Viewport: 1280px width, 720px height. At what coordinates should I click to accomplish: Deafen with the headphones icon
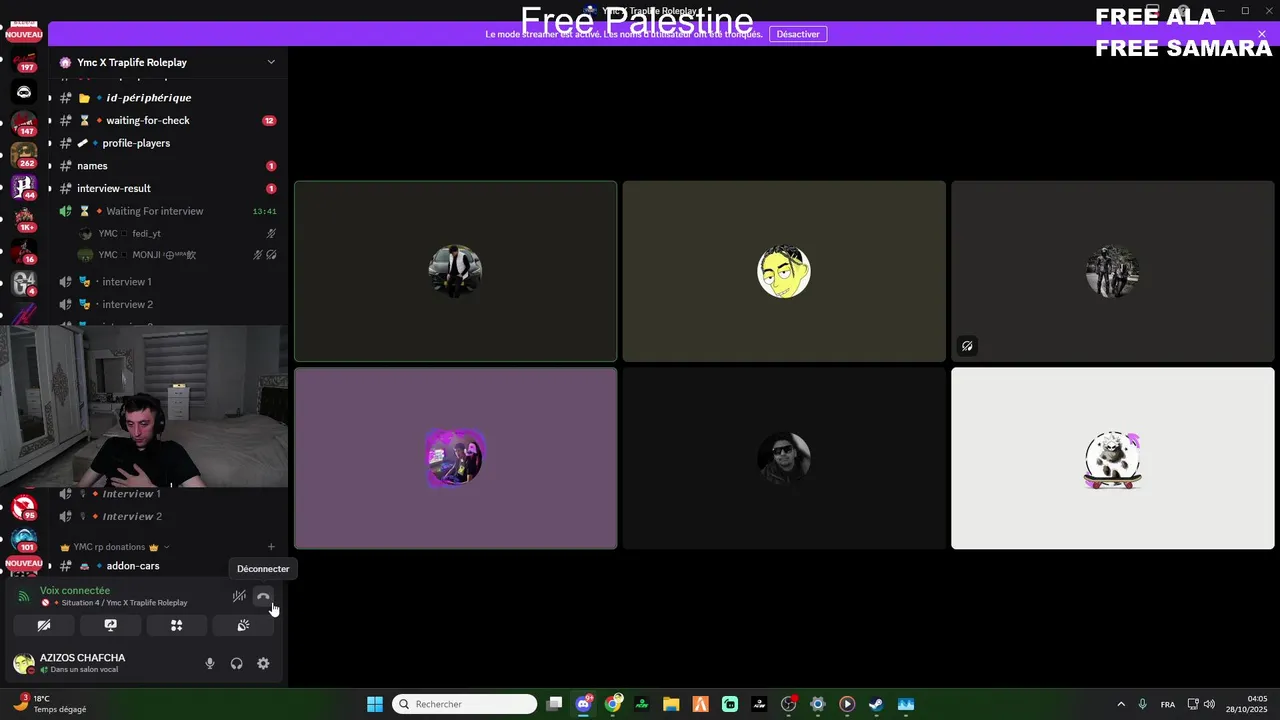click(x=237, y=663)
